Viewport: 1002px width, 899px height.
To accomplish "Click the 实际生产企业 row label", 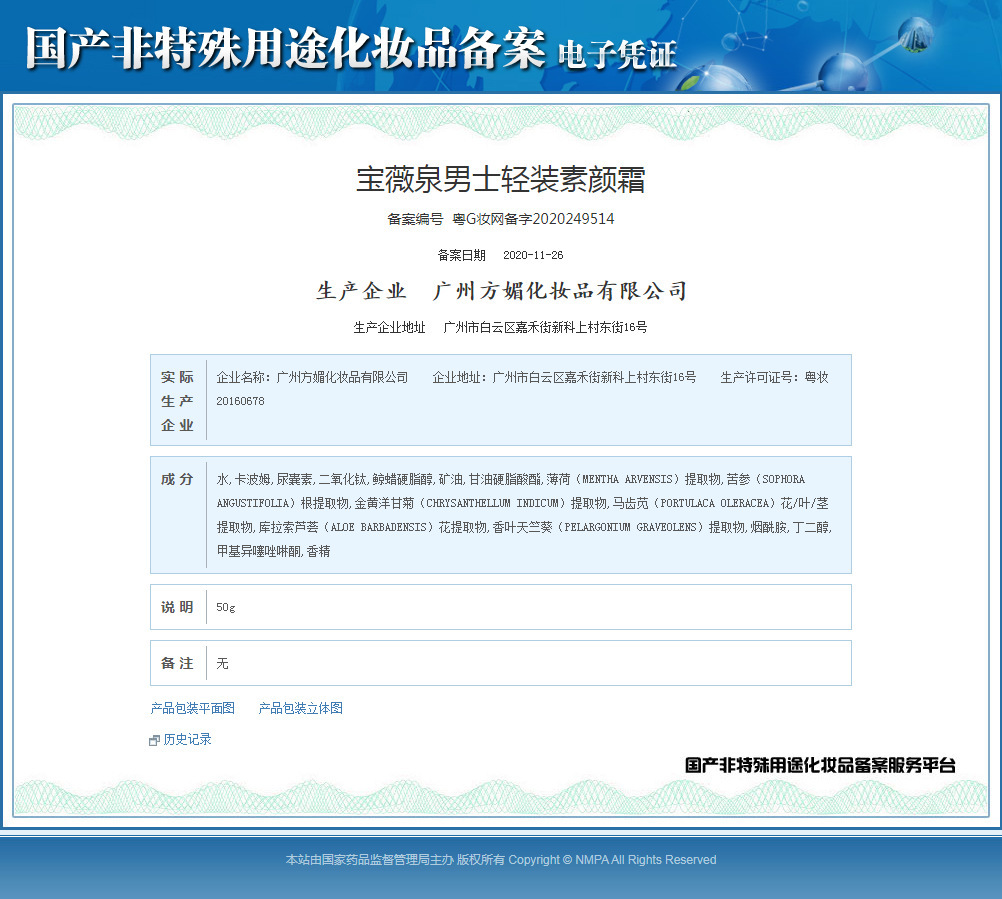I will click(x=177, y=401).
